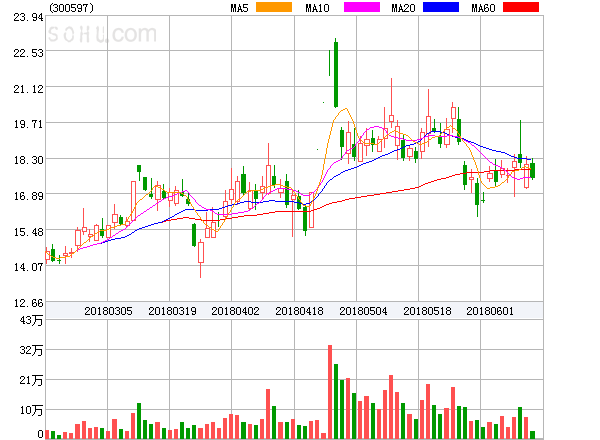Screen dimensions: 600x440
Task: Click the 14.07 price axis label
Action: click(28, 267)
